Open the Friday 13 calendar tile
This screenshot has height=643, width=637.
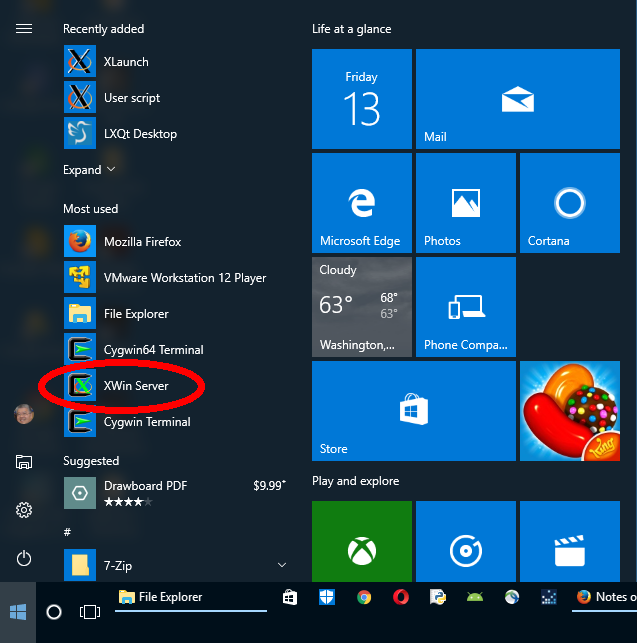tap(362, 99)
